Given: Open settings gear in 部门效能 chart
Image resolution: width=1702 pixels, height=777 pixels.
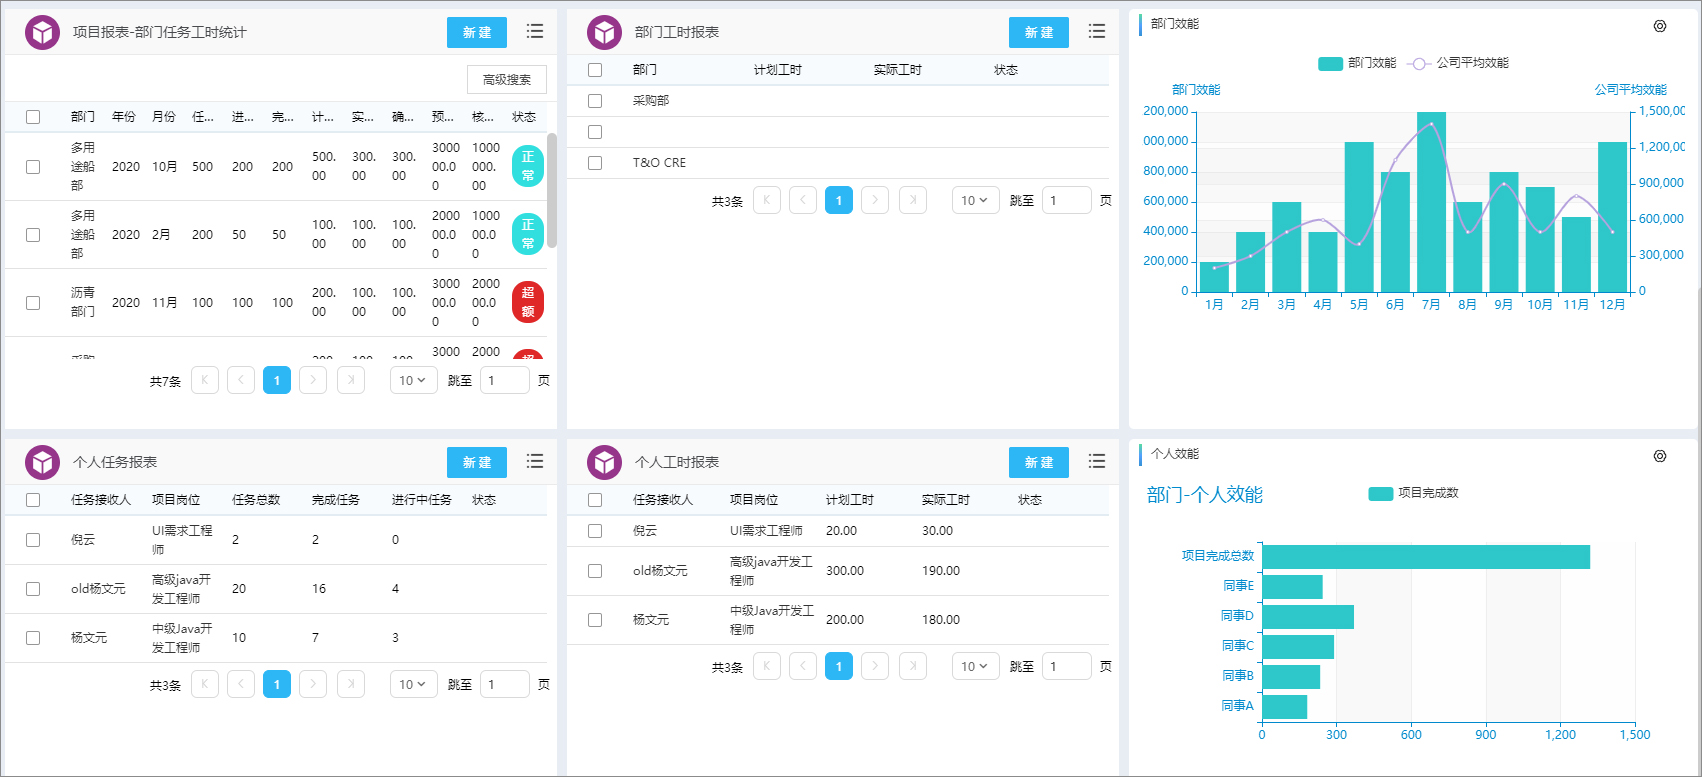Looking at the screenshot, I should click(1660, 26).
